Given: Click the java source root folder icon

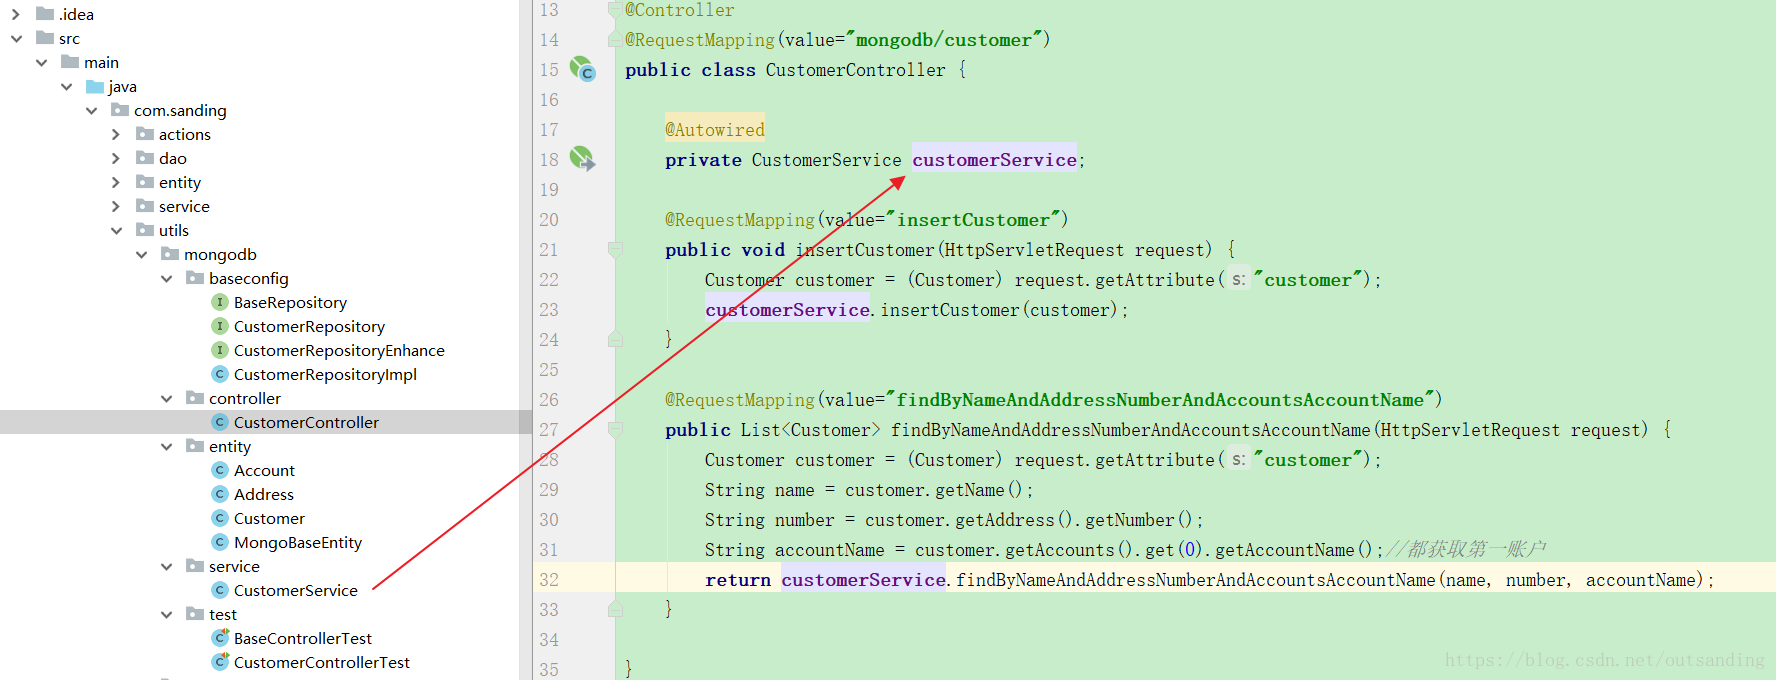Looking at the screenshot, I should (x=95, y=86).
